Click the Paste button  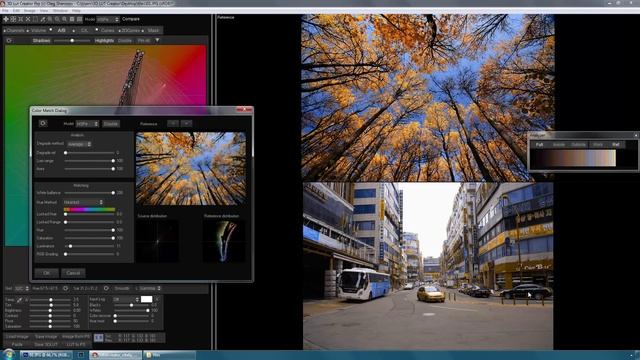[17, 344]
